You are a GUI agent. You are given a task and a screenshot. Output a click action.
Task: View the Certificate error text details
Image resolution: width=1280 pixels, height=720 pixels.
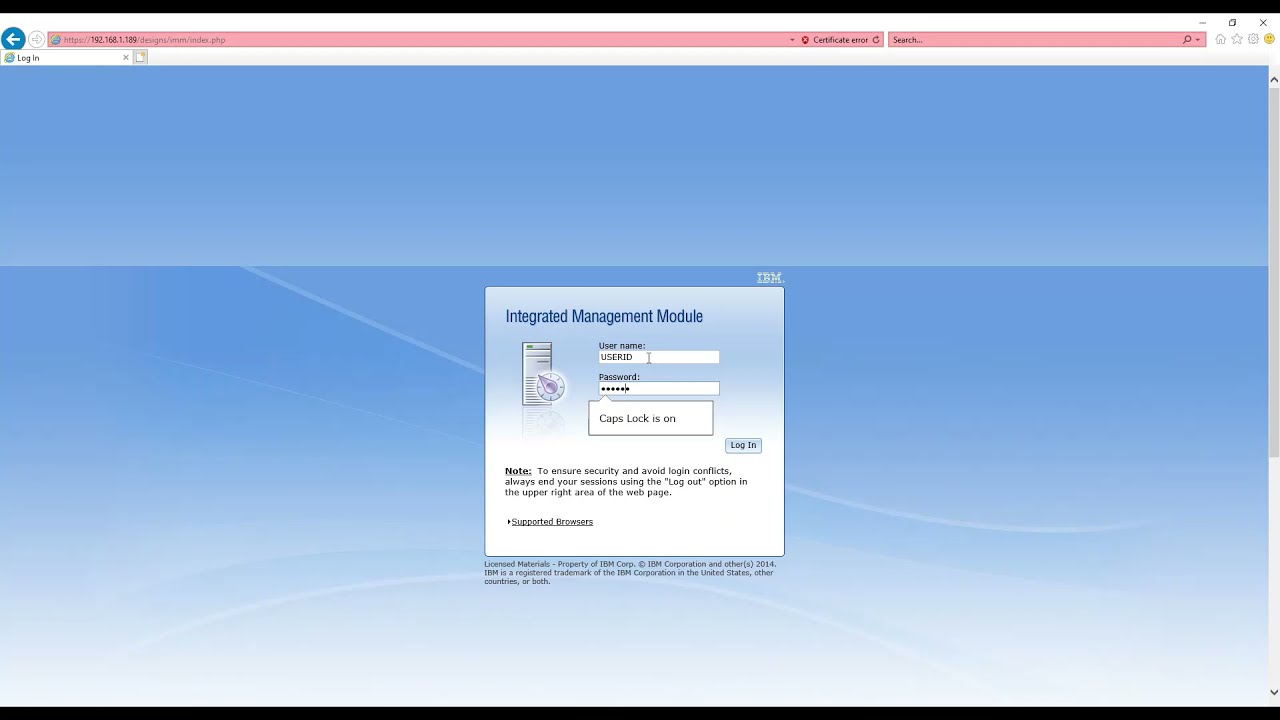[x=840, y=40]
